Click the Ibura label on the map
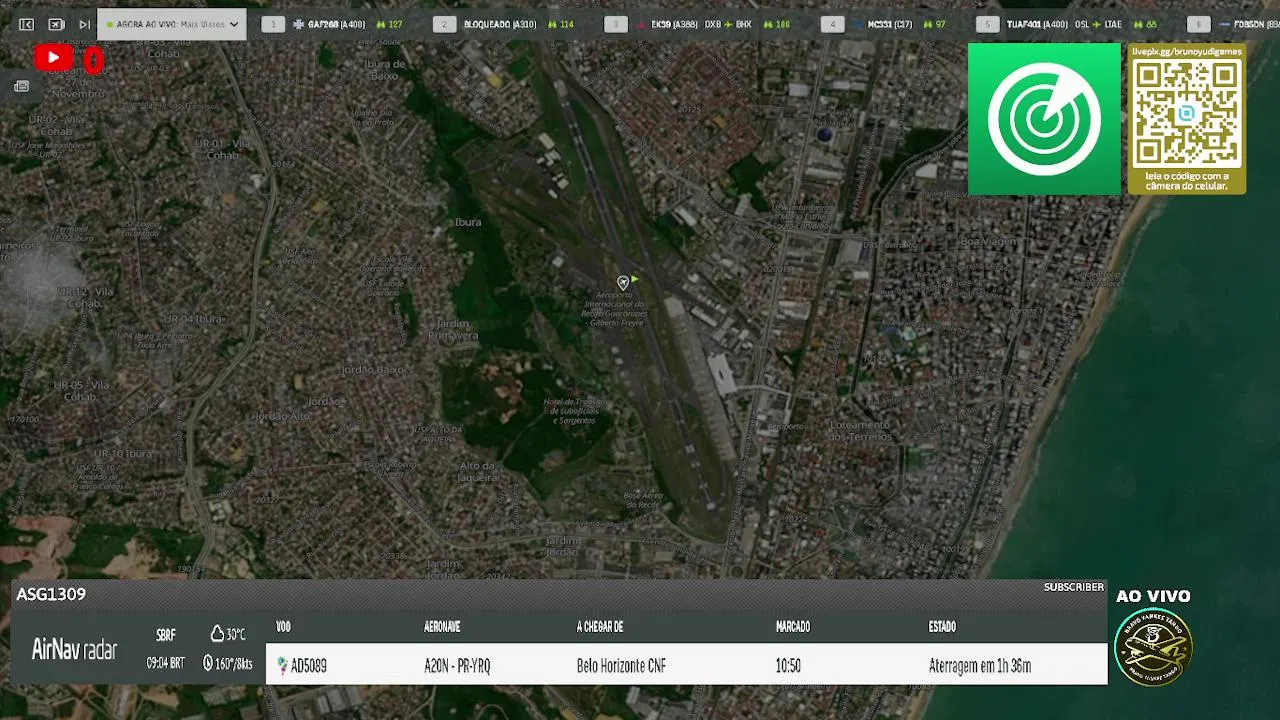The height and width of the screenshot is (720, 1280). tap(468, 222)
